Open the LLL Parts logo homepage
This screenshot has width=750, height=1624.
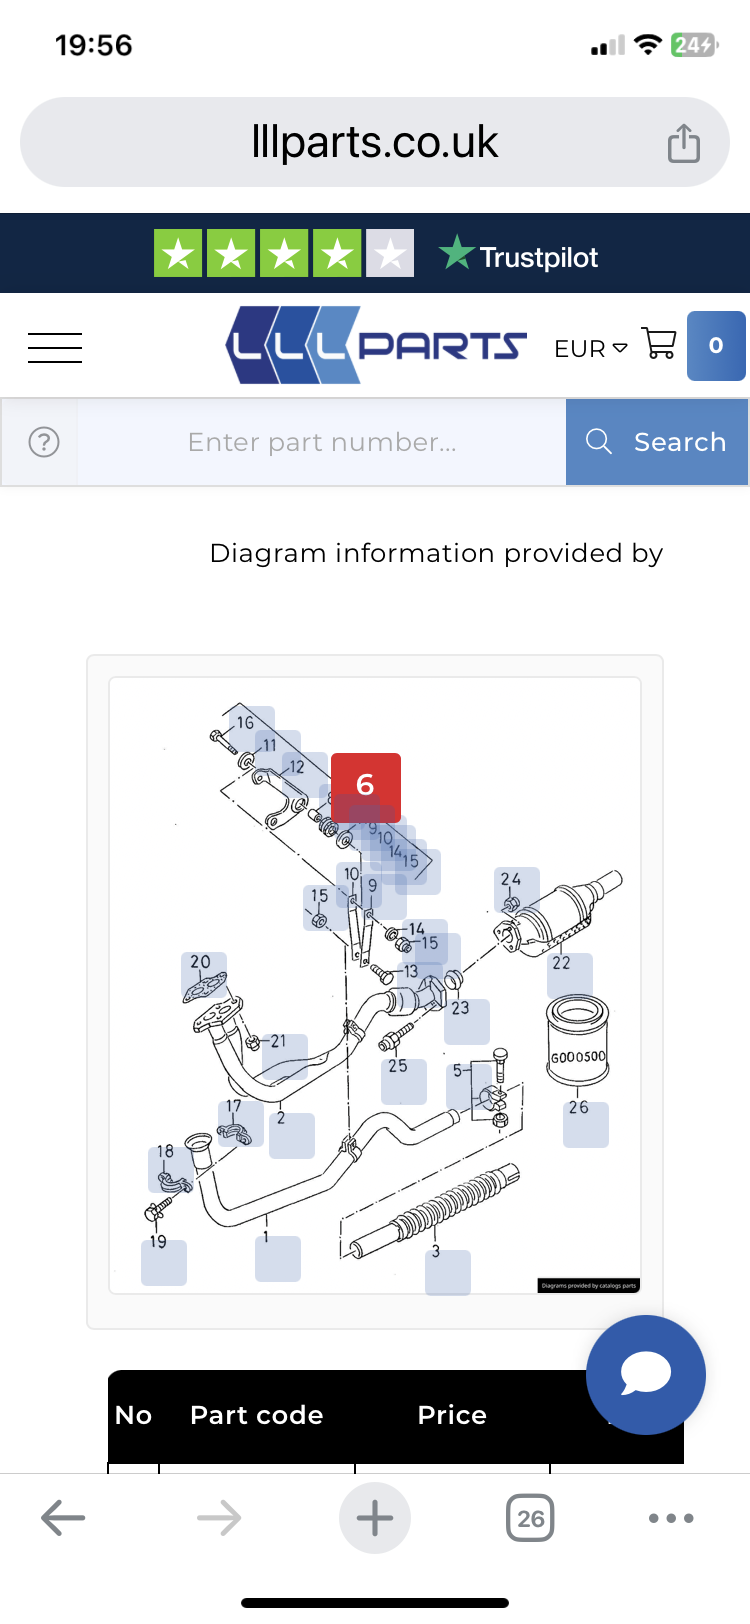click(376, 345)
